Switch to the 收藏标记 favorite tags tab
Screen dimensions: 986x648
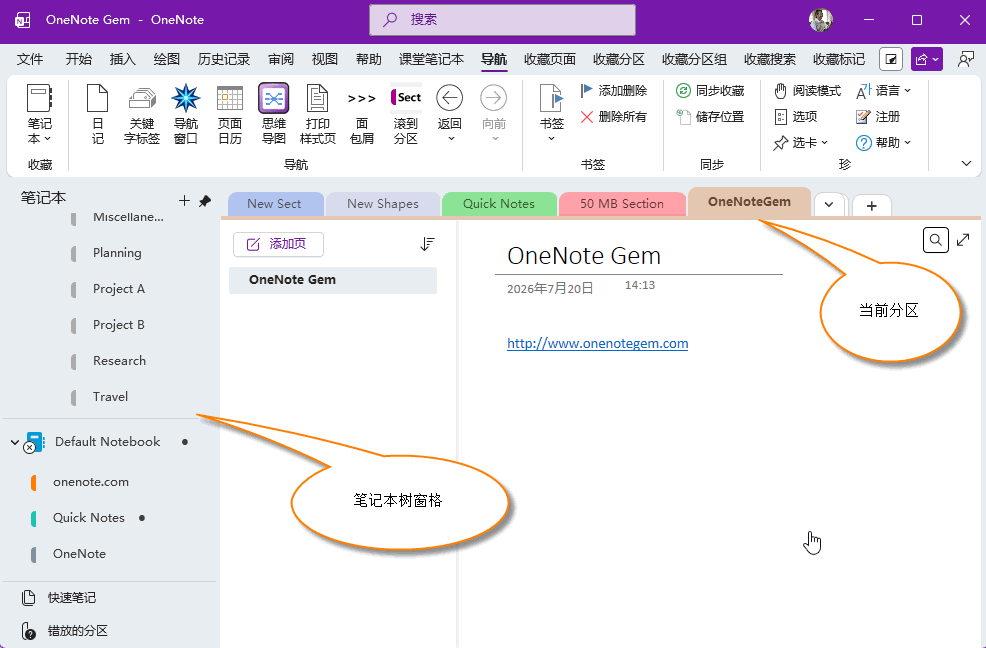pos(838,59)
